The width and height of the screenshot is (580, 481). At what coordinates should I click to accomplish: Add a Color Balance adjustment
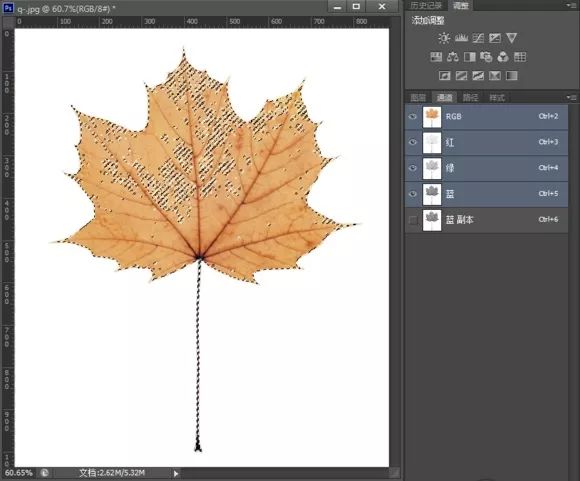[453, 57]
